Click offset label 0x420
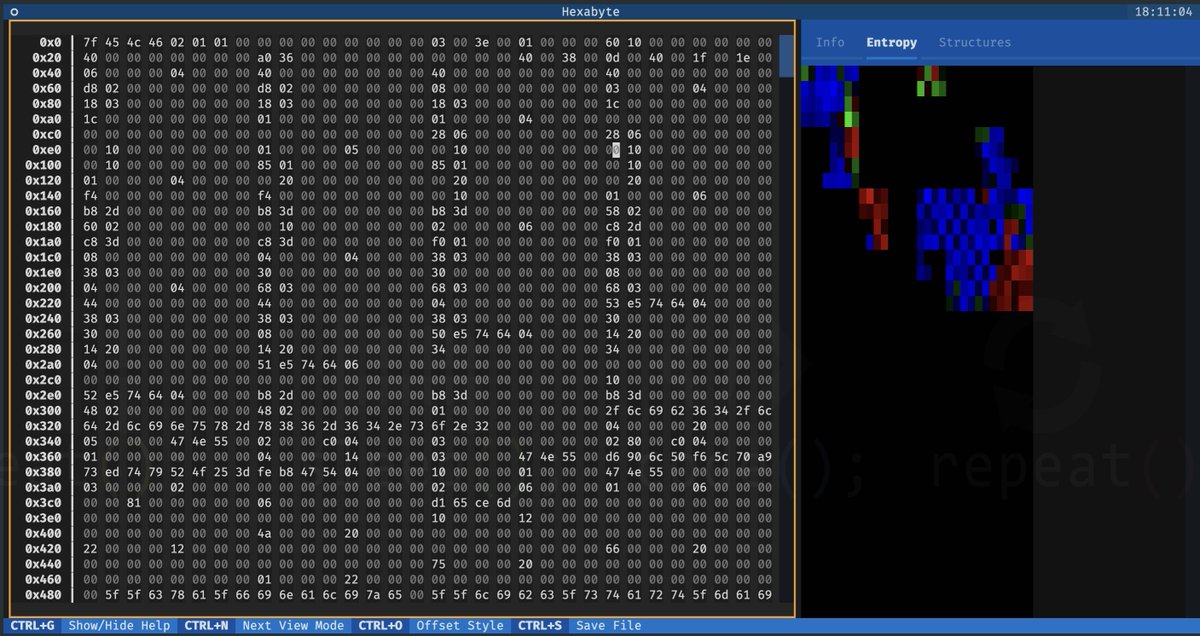 tap(43, 548)
